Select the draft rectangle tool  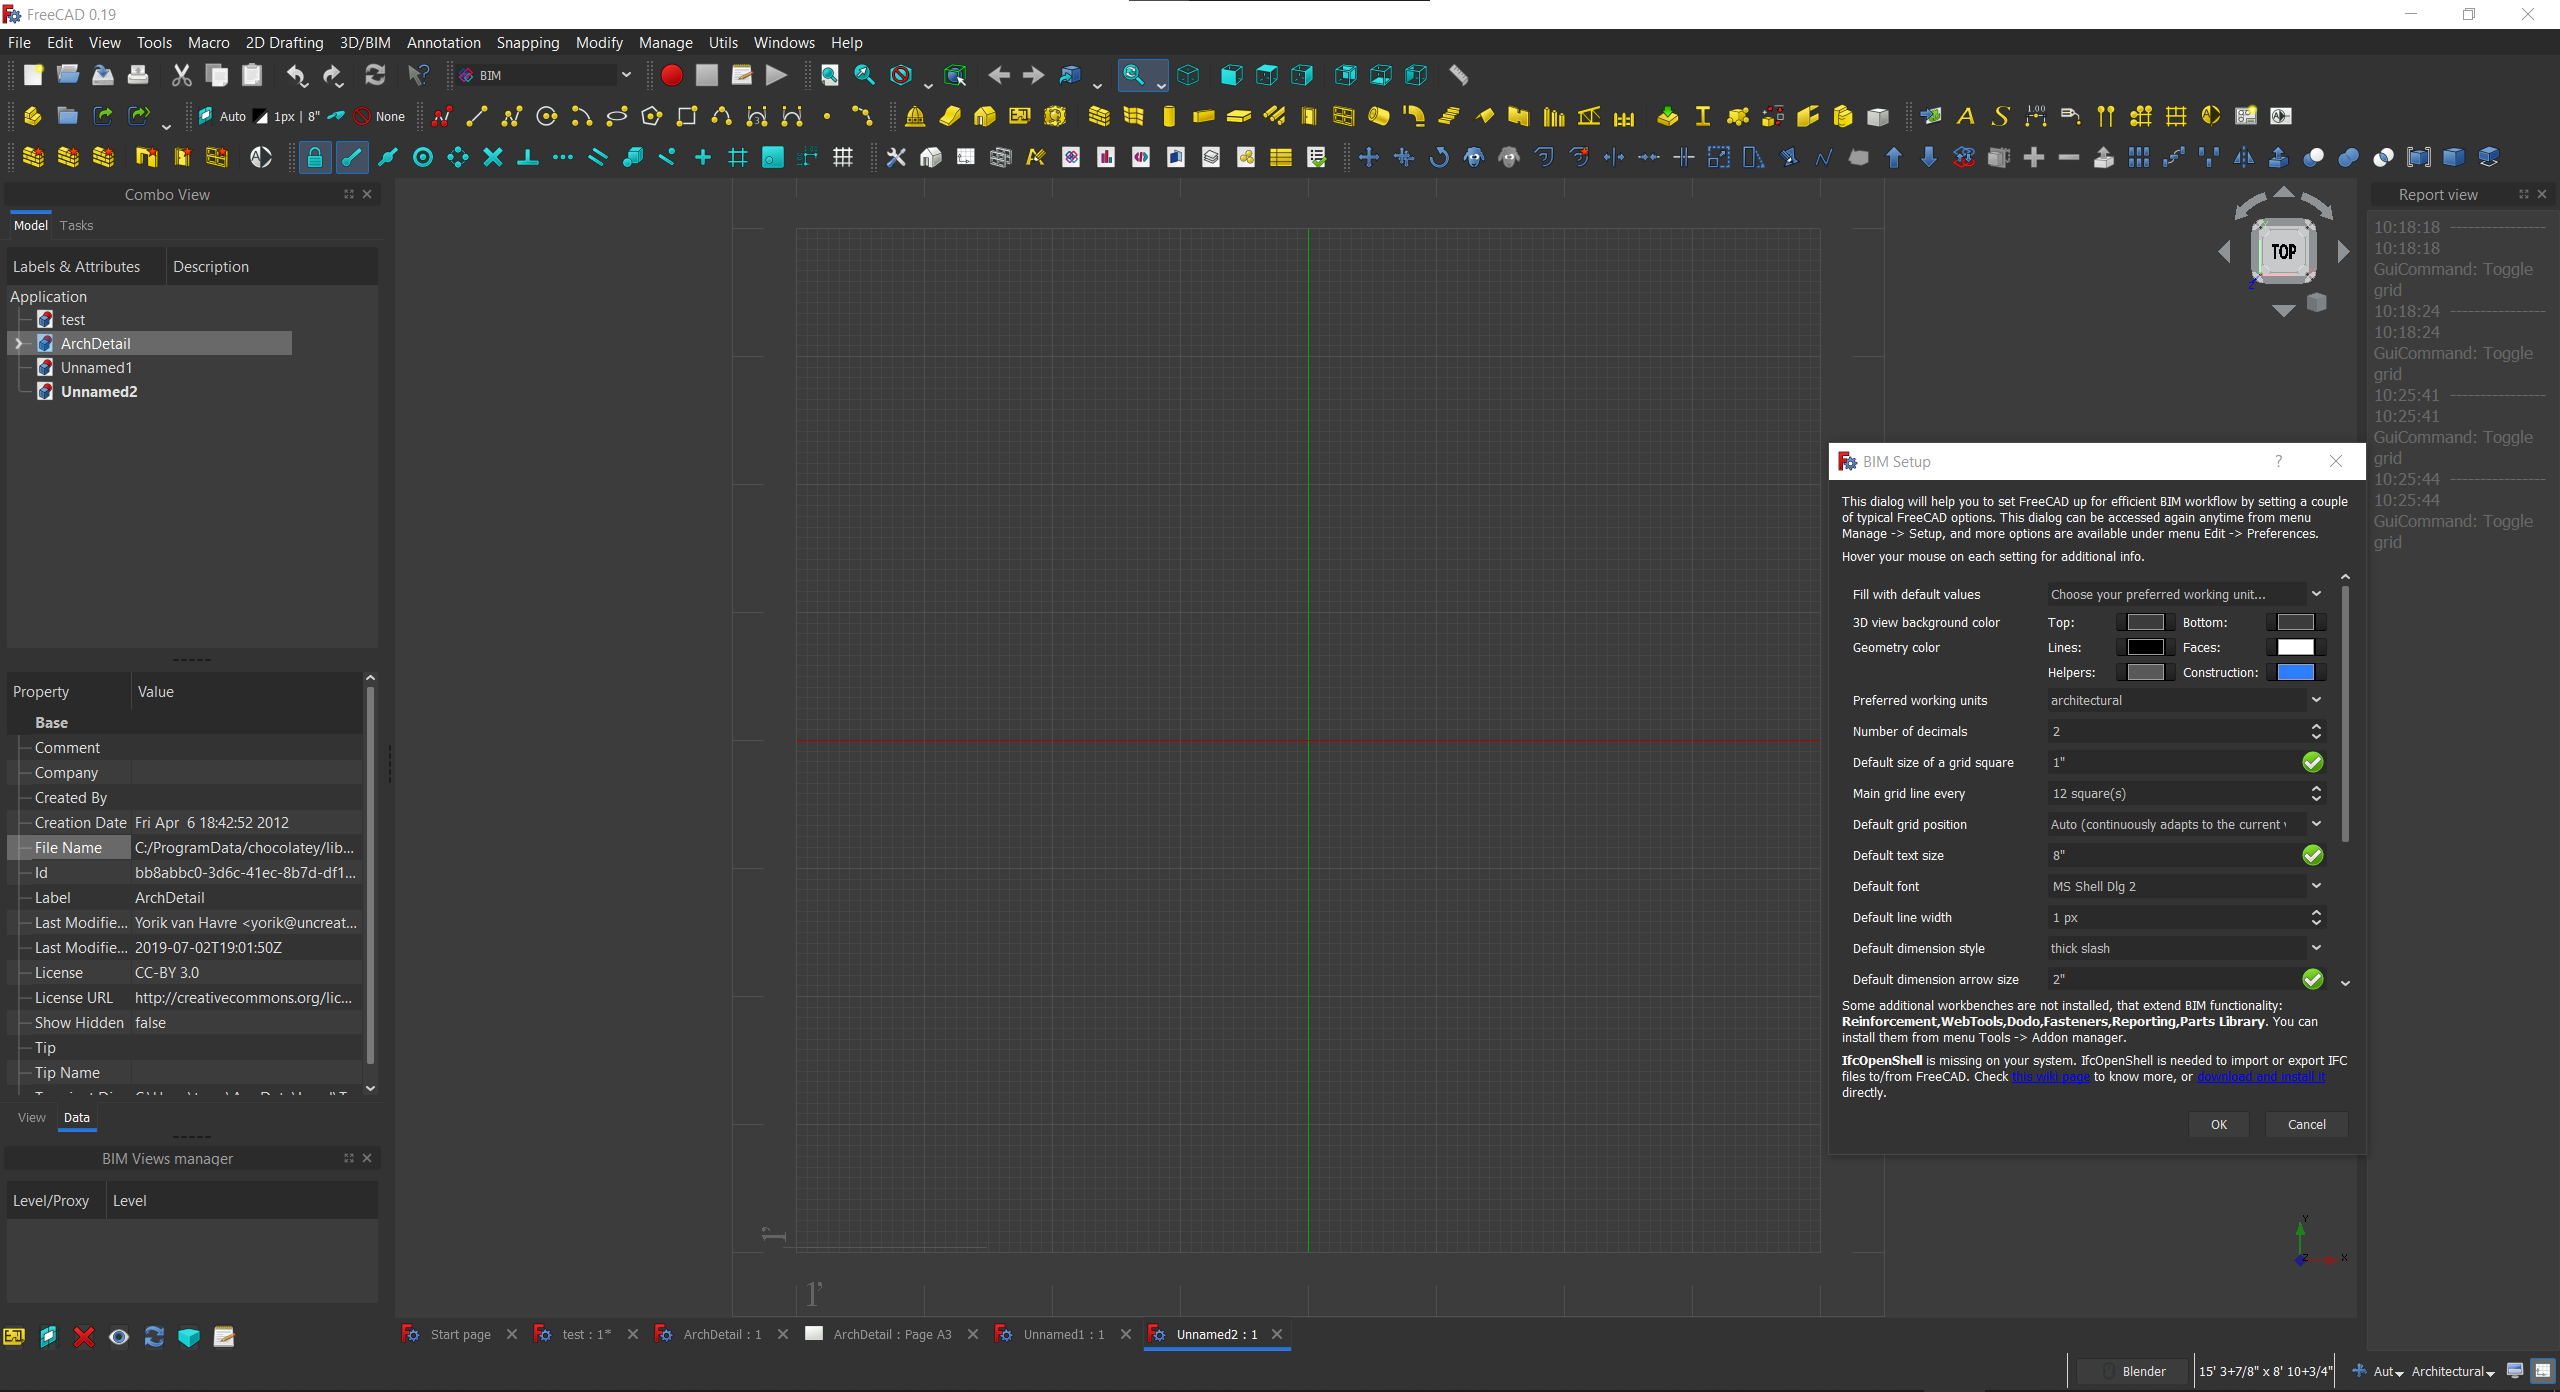(x=686, y=116)
